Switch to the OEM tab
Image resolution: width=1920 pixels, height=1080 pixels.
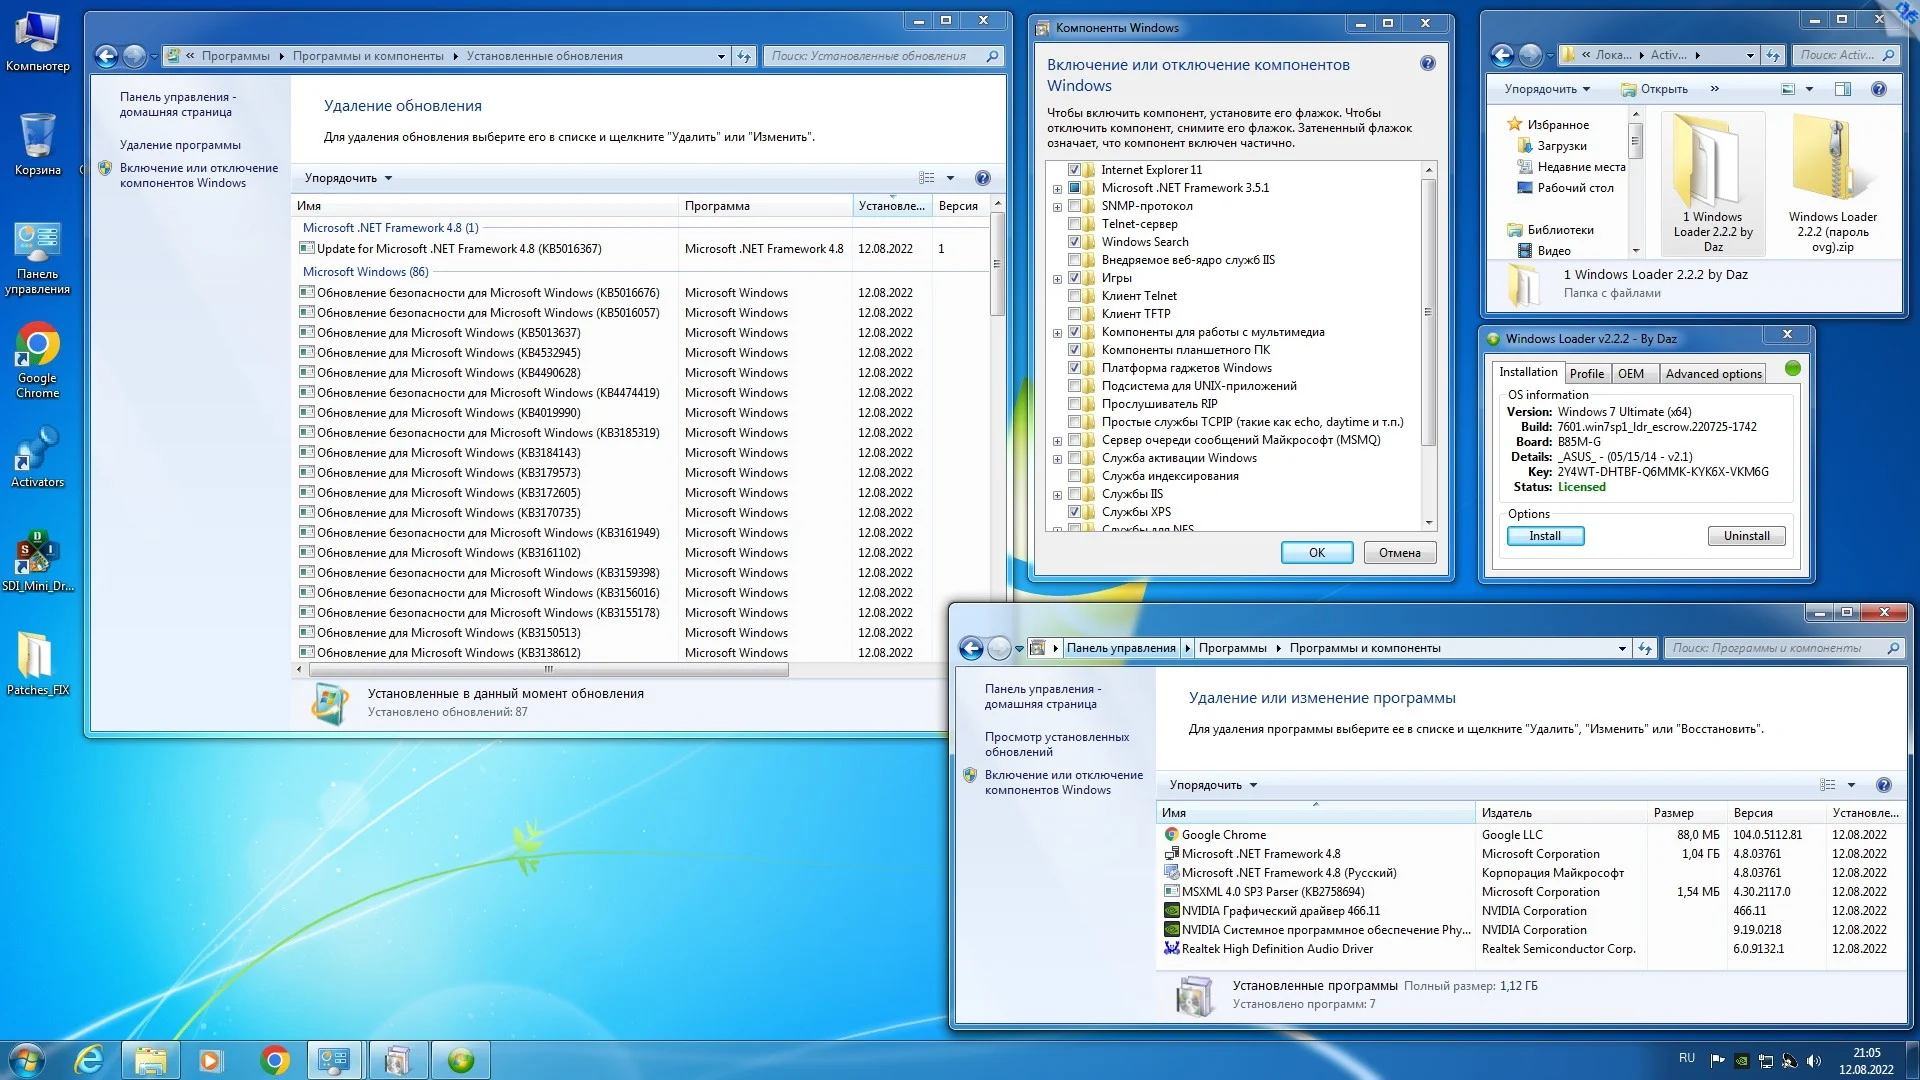1630,373
